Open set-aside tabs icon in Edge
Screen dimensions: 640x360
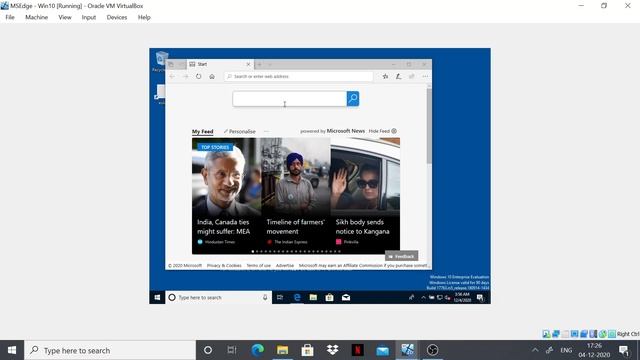click(171, 64)
